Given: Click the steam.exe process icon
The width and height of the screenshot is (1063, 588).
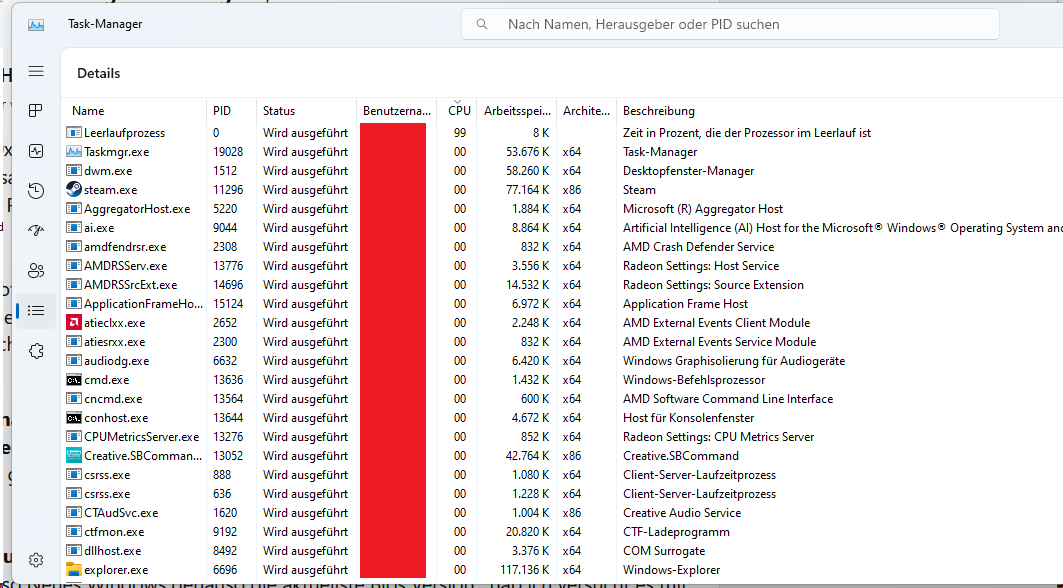Looking at the screenshot, I should click(74, 190).
